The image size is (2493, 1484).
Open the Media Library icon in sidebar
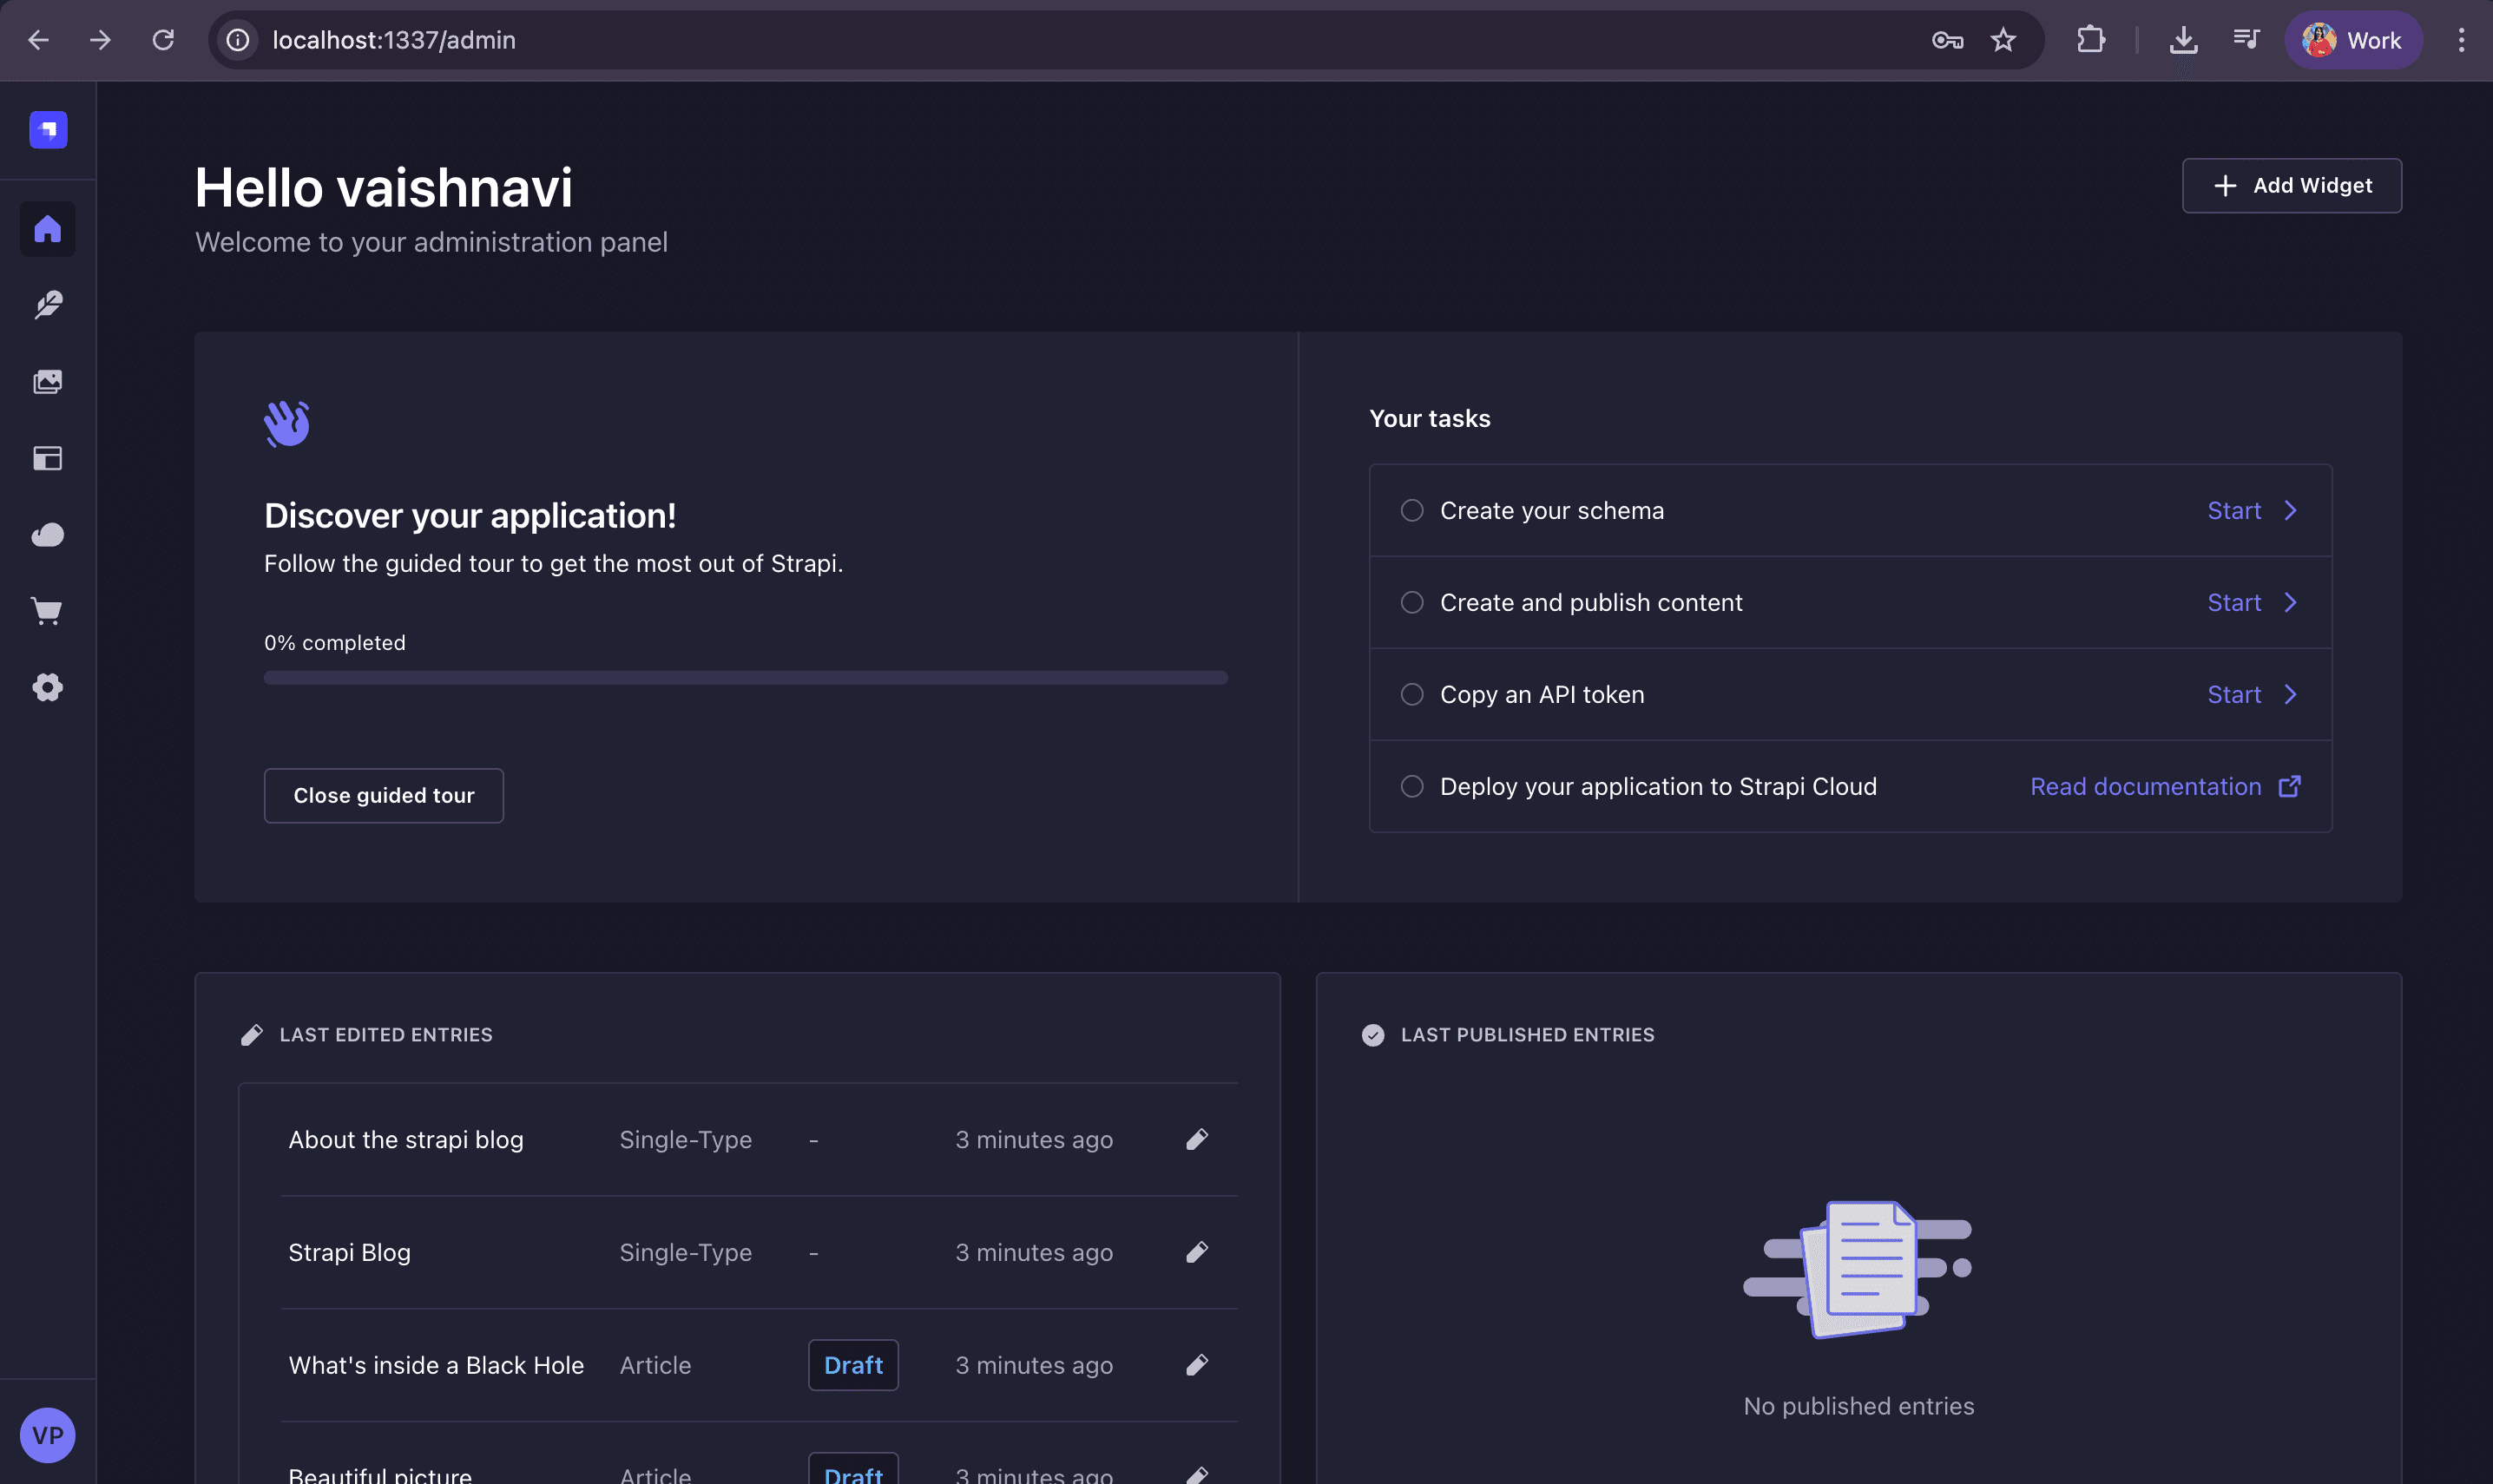pos(47,381)
